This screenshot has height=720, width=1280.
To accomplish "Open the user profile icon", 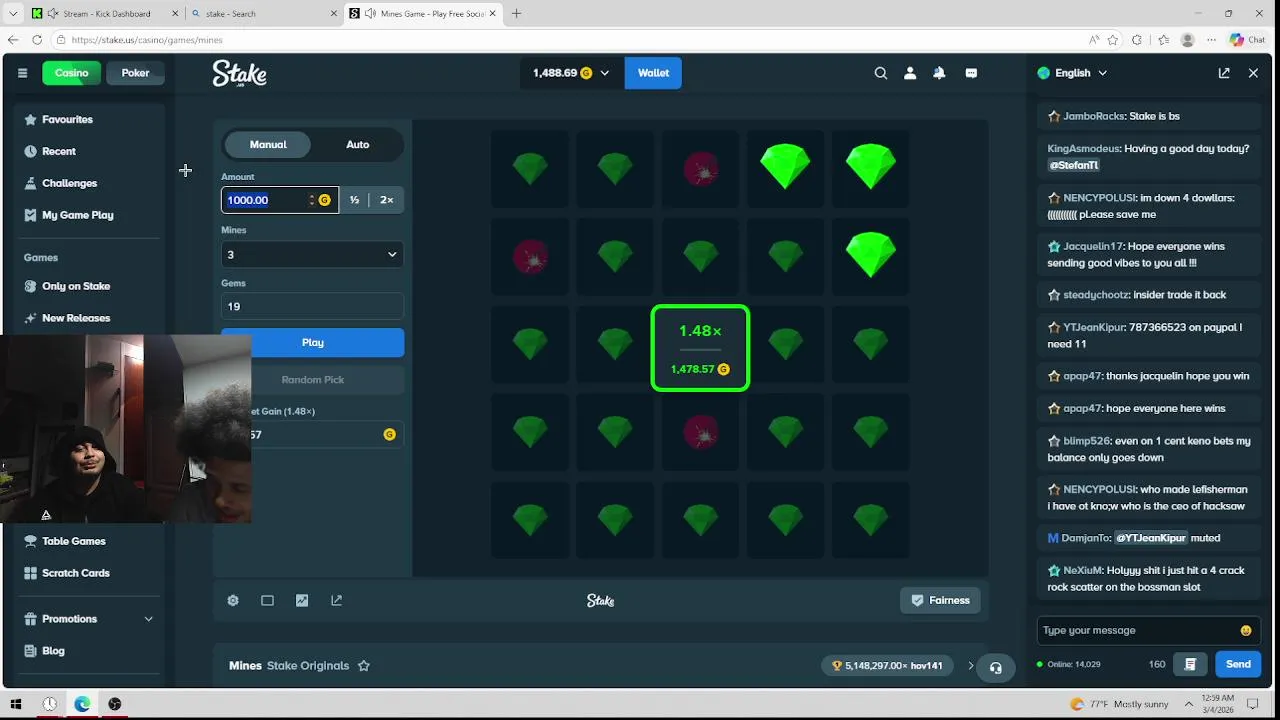I will [910, 73].
